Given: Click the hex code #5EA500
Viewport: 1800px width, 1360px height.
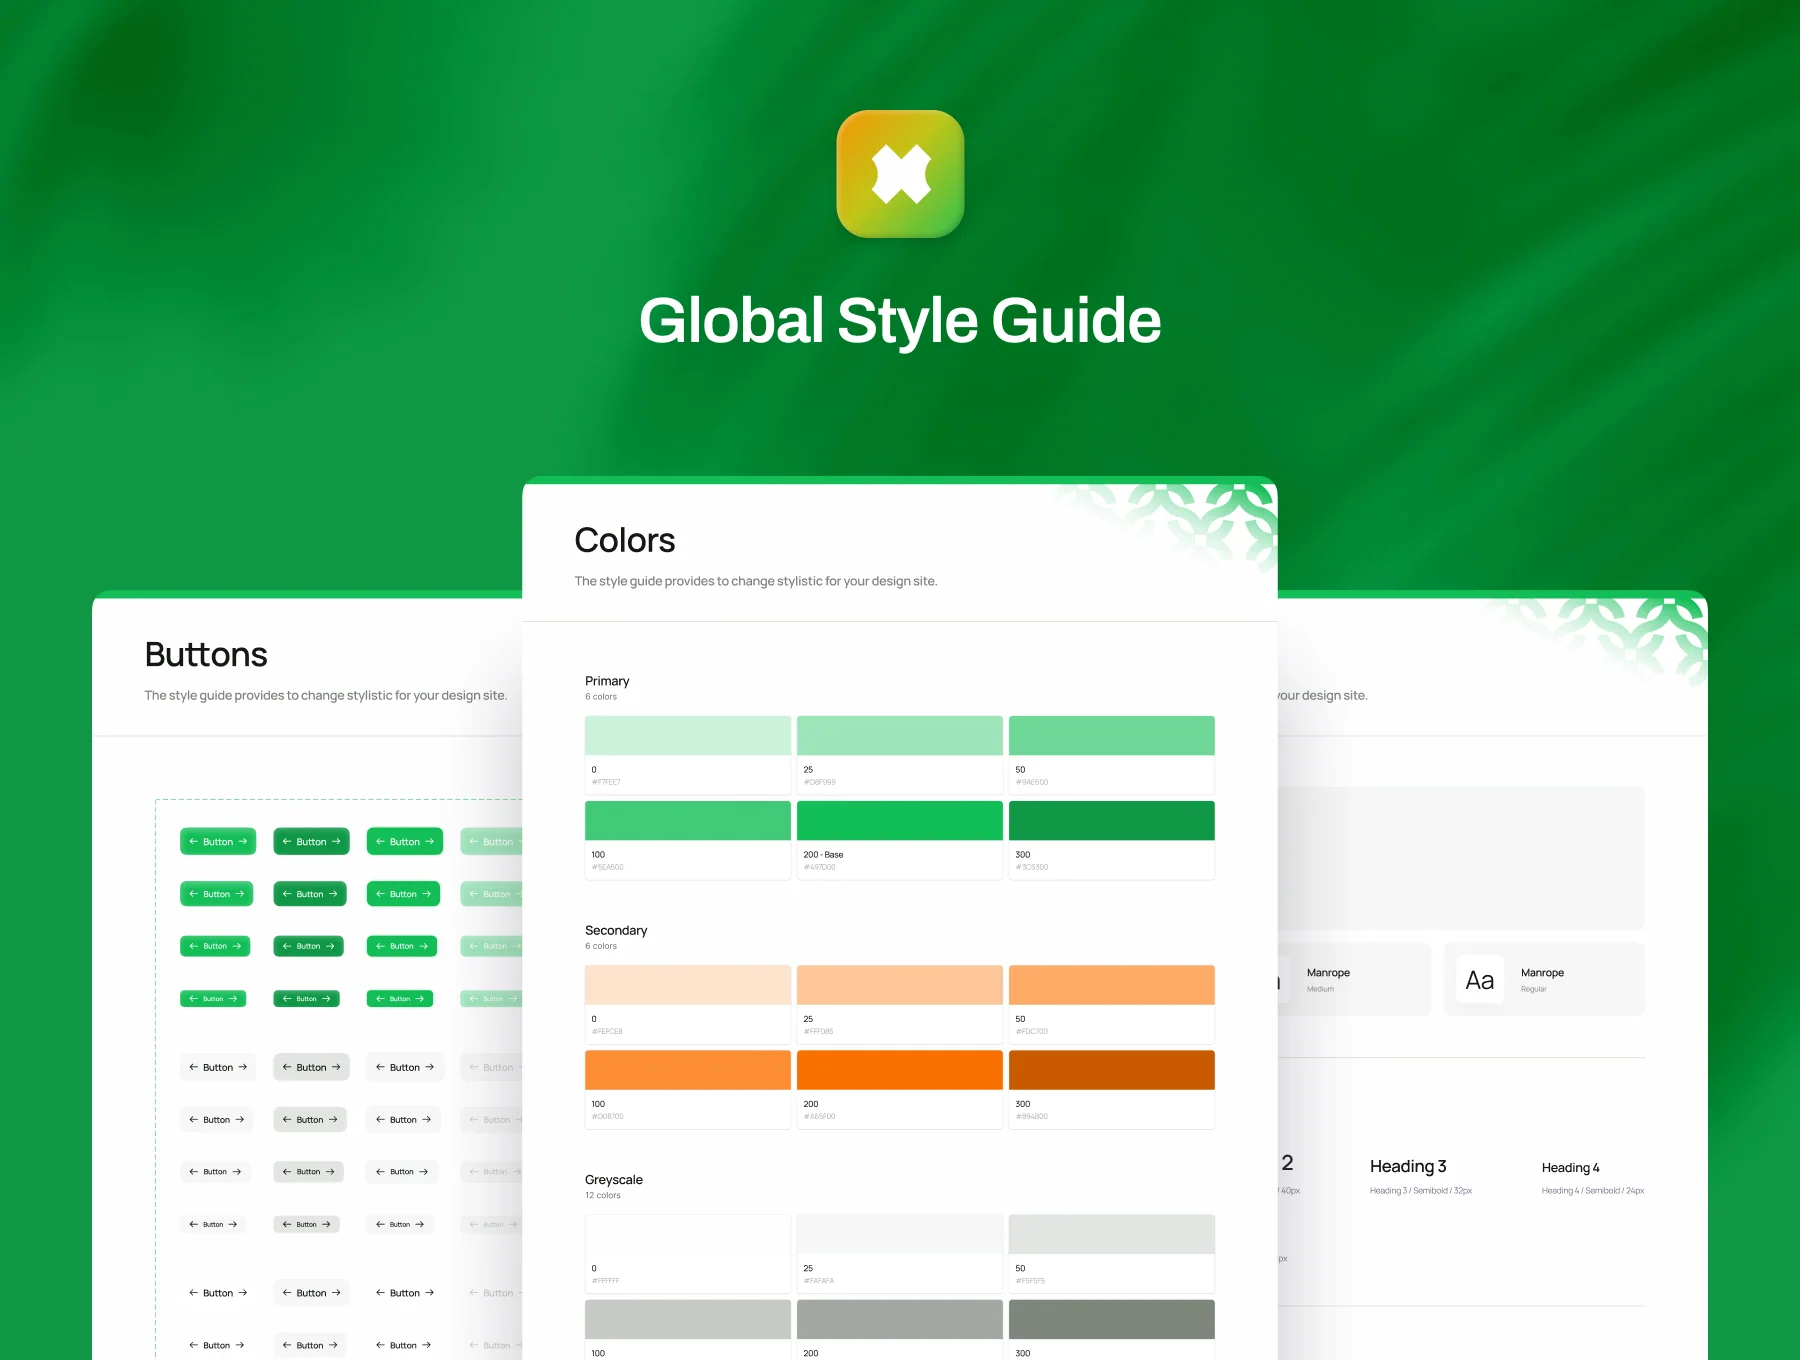Looking at the screenshot, I should pos(608,867).
